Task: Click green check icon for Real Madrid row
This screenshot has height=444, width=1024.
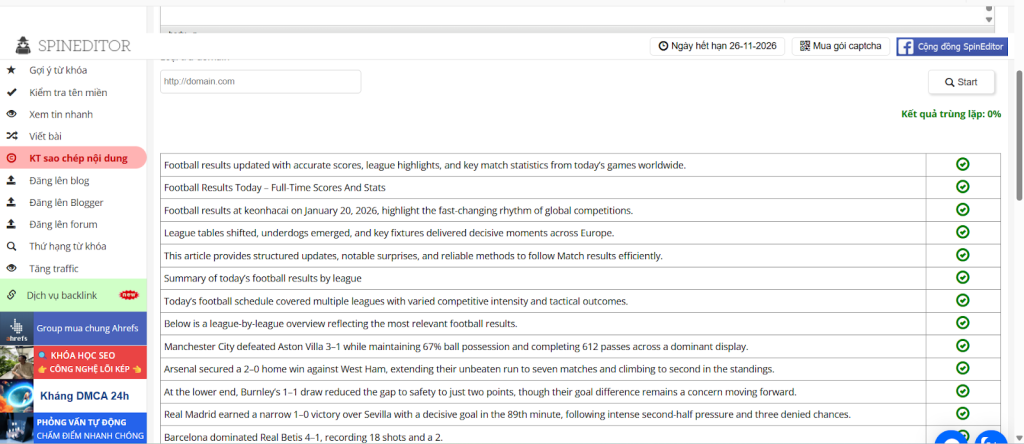Action: pos(962,413)
